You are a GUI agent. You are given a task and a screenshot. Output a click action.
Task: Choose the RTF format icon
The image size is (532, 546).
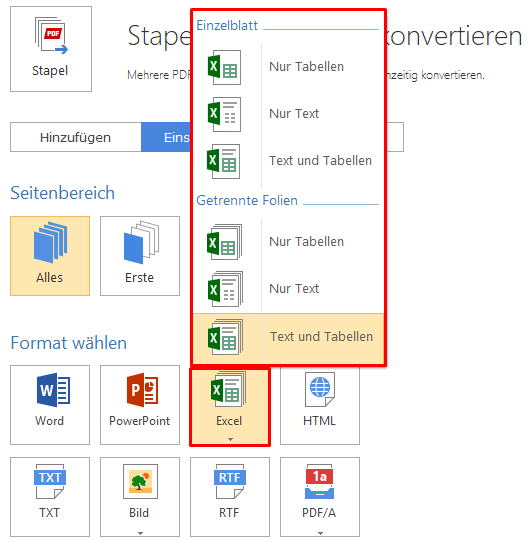230,497
